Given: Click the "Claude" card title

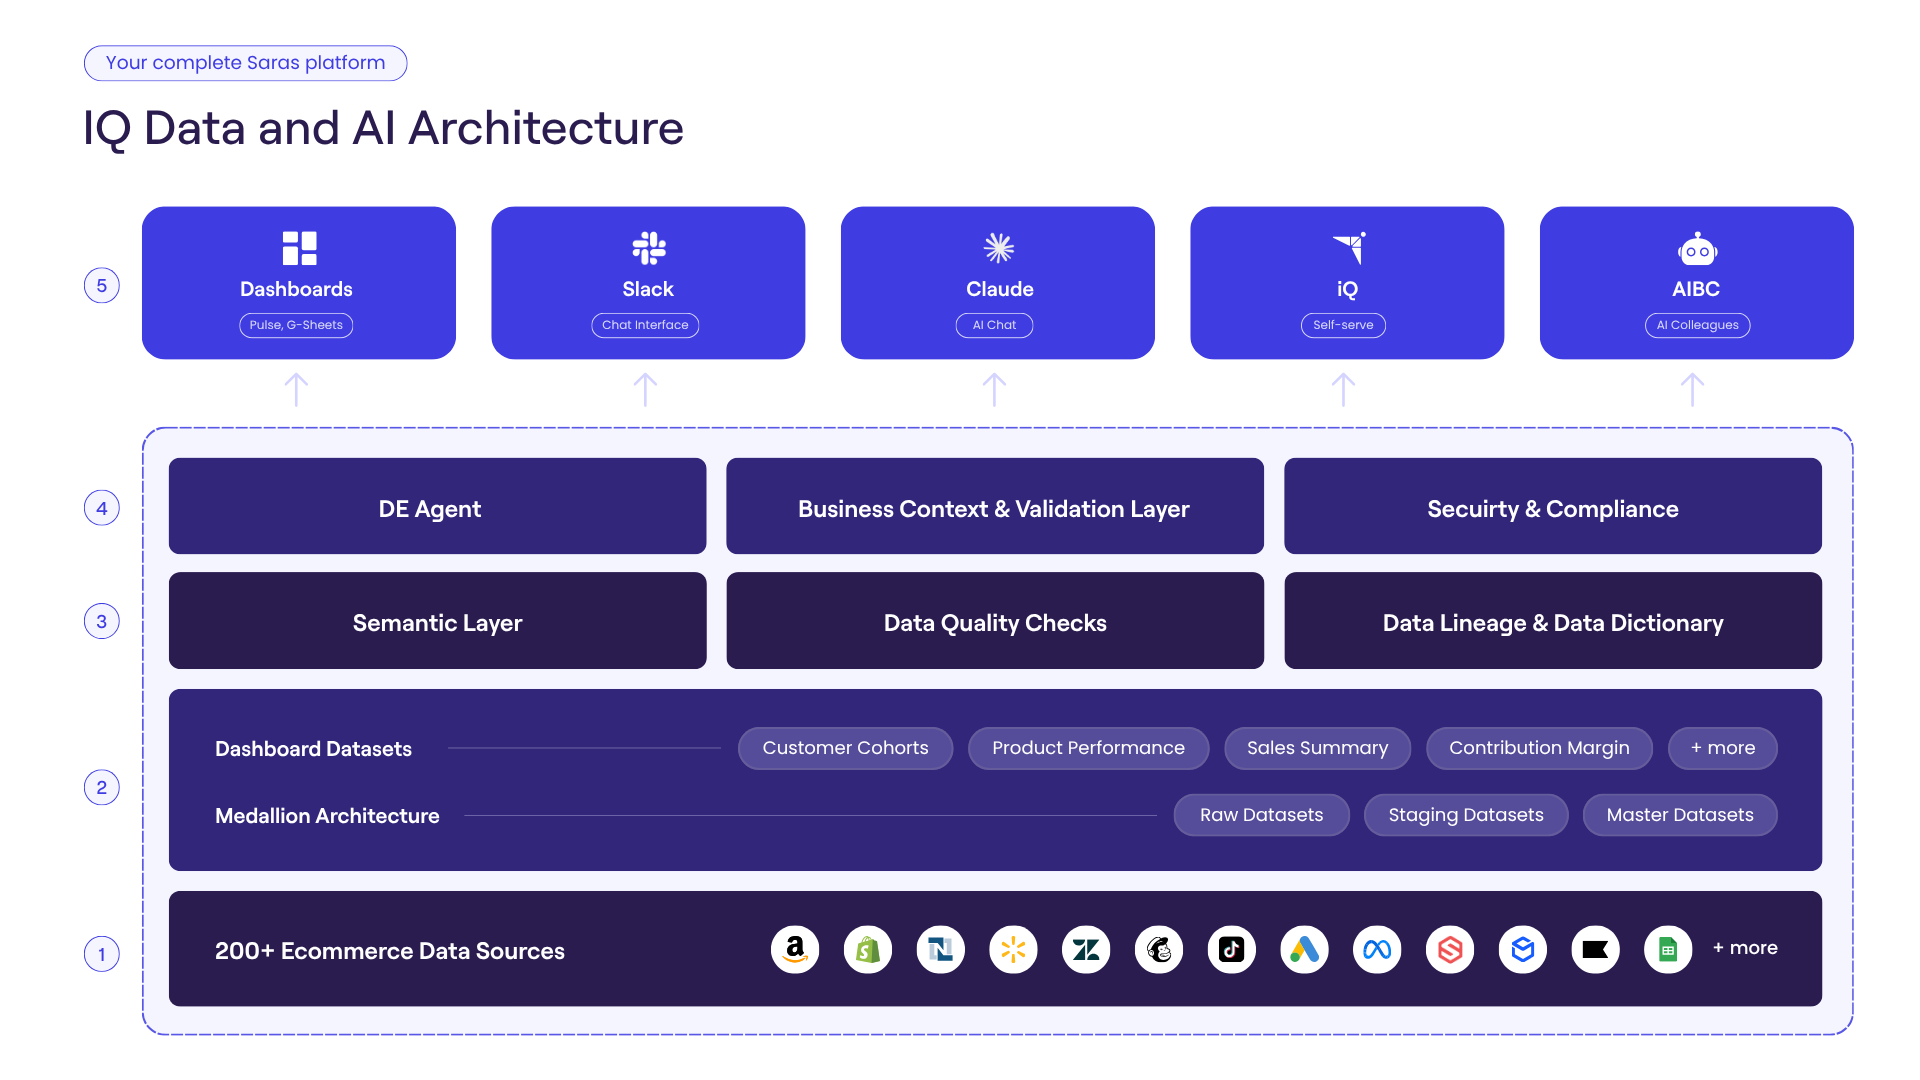Looking at the screenshot, I should pyautogui.click(x=999, y=289).
